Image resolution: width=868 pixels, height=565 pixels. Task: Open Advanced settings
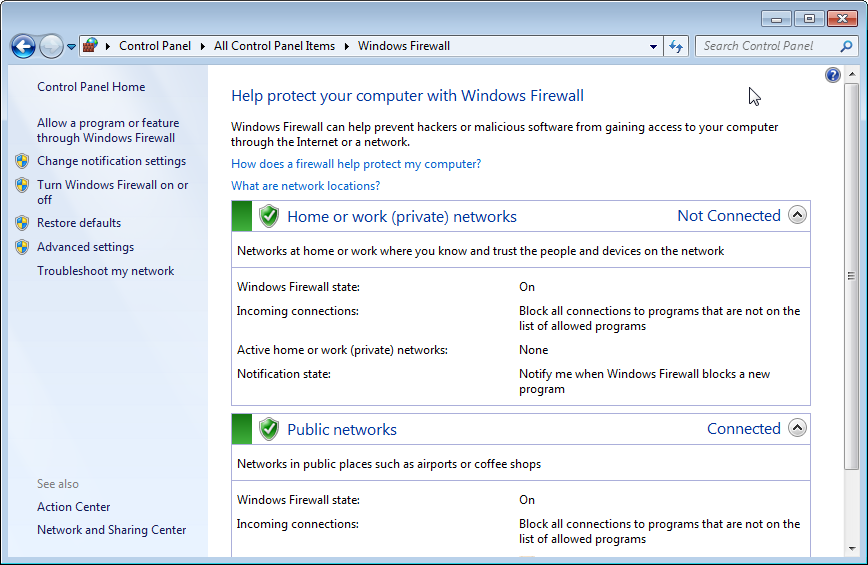tap(85, 247)
